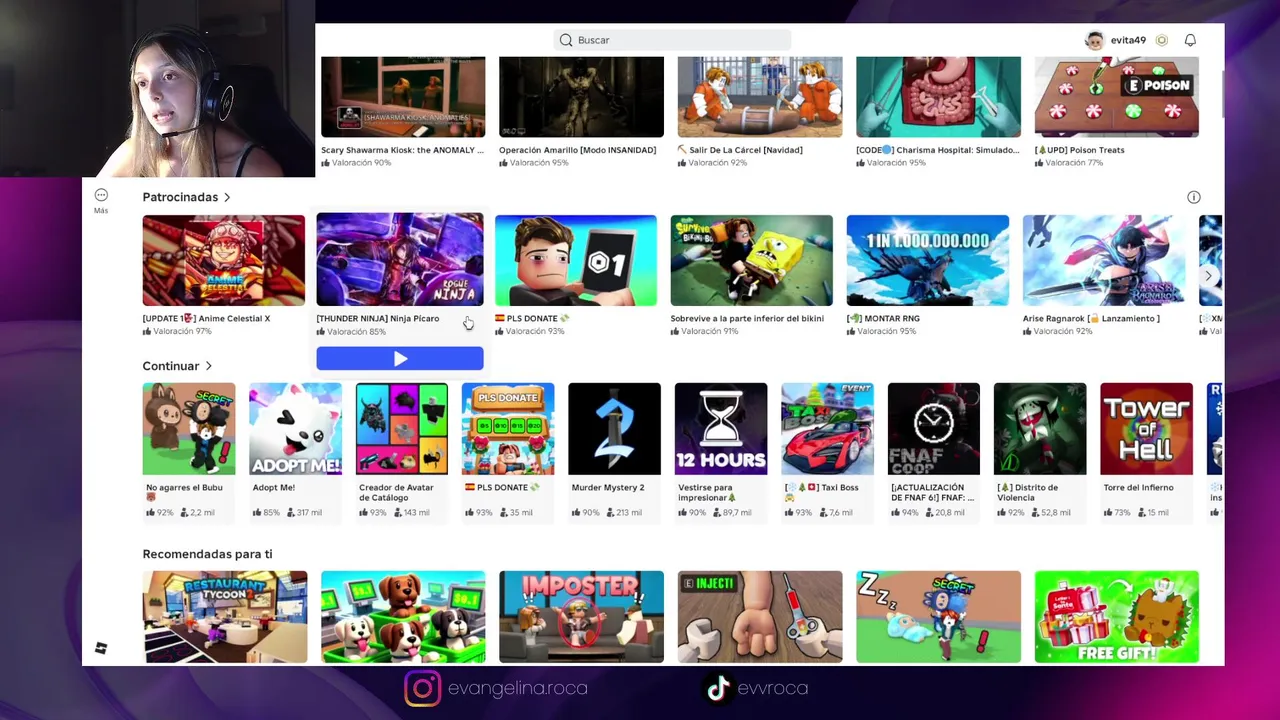This screenshot has height=720, width=1280.
Task: Click the MONTAR RNG title text
Action: (x=884, y=319)
